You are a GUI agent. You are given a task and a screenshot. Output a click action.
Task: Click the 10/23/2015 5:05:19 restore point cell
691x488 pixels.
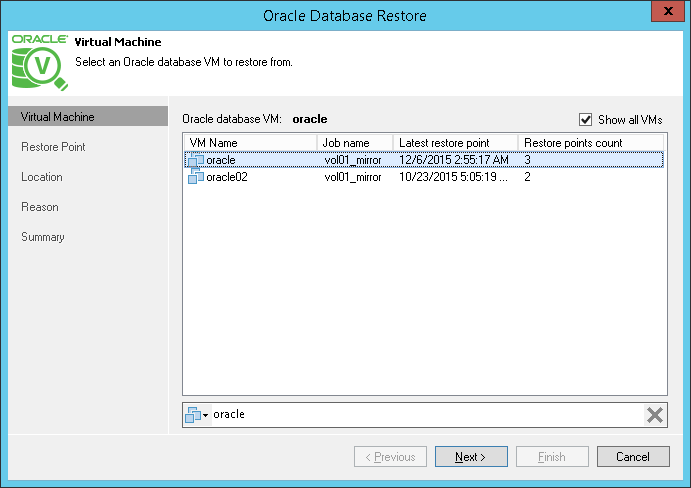click(453, 177)
